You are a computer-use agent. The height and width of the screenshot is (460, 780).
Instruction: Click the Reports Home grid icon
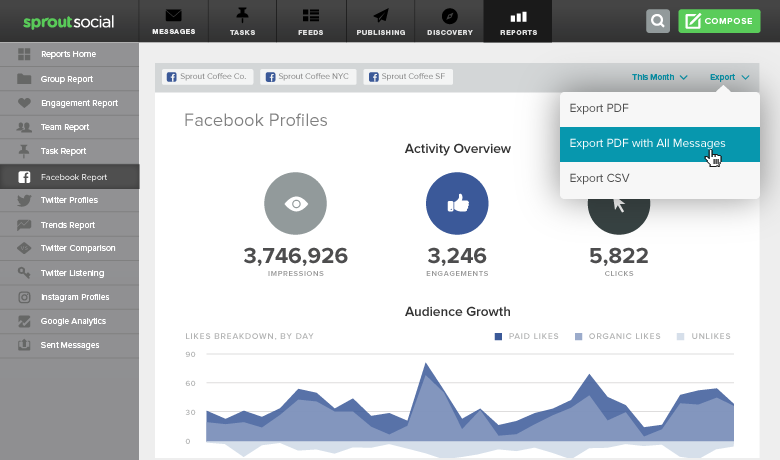pos(24,54)
